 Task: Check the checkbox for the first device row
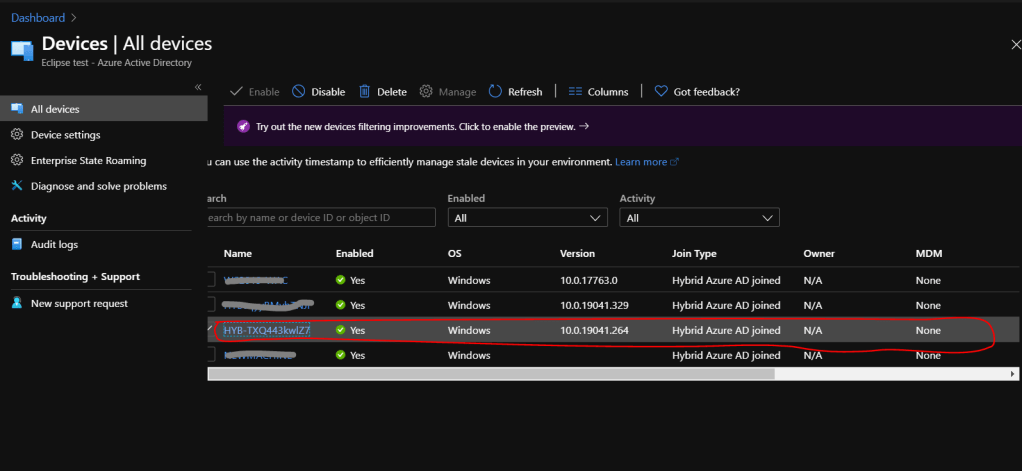click(x=211, y=280)
